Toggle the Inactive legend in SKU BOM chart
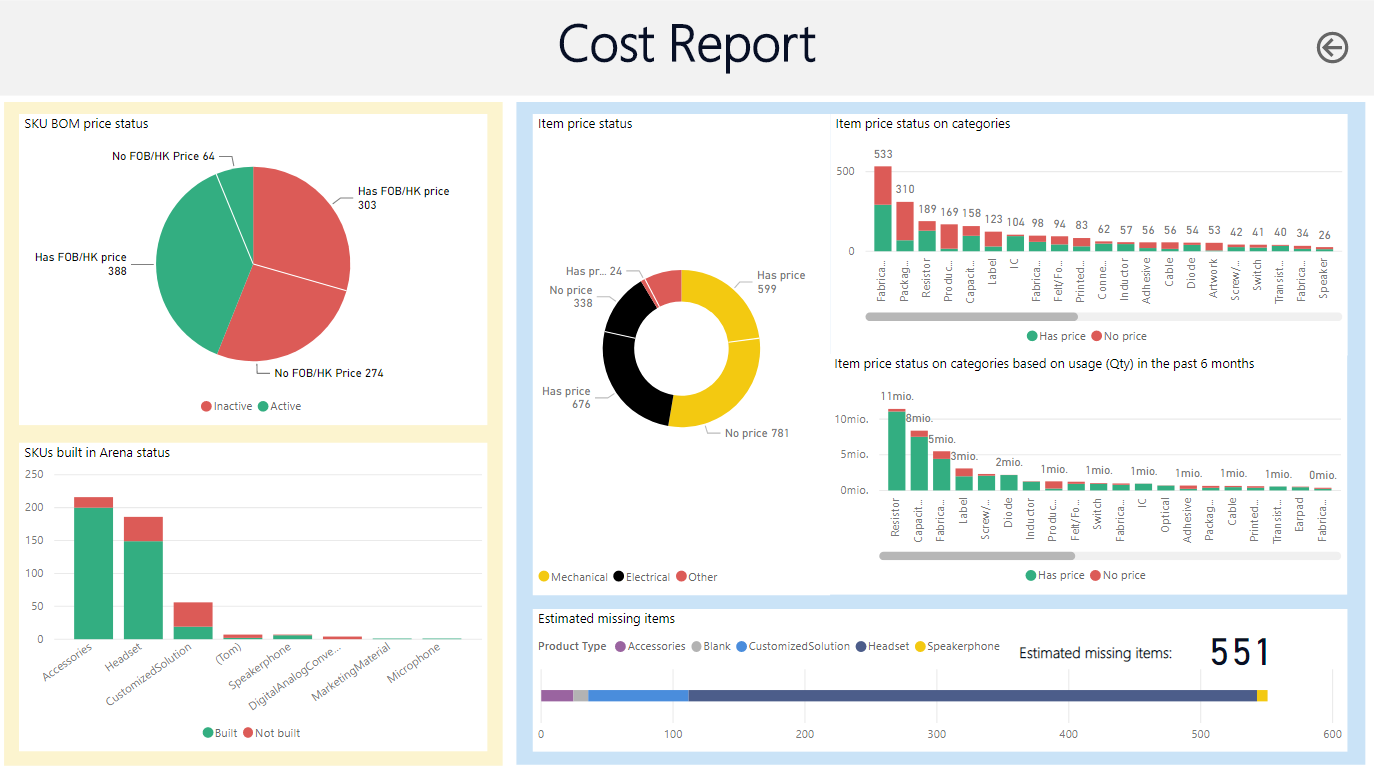Viewport: 1374px width, 773px height. 229,407
